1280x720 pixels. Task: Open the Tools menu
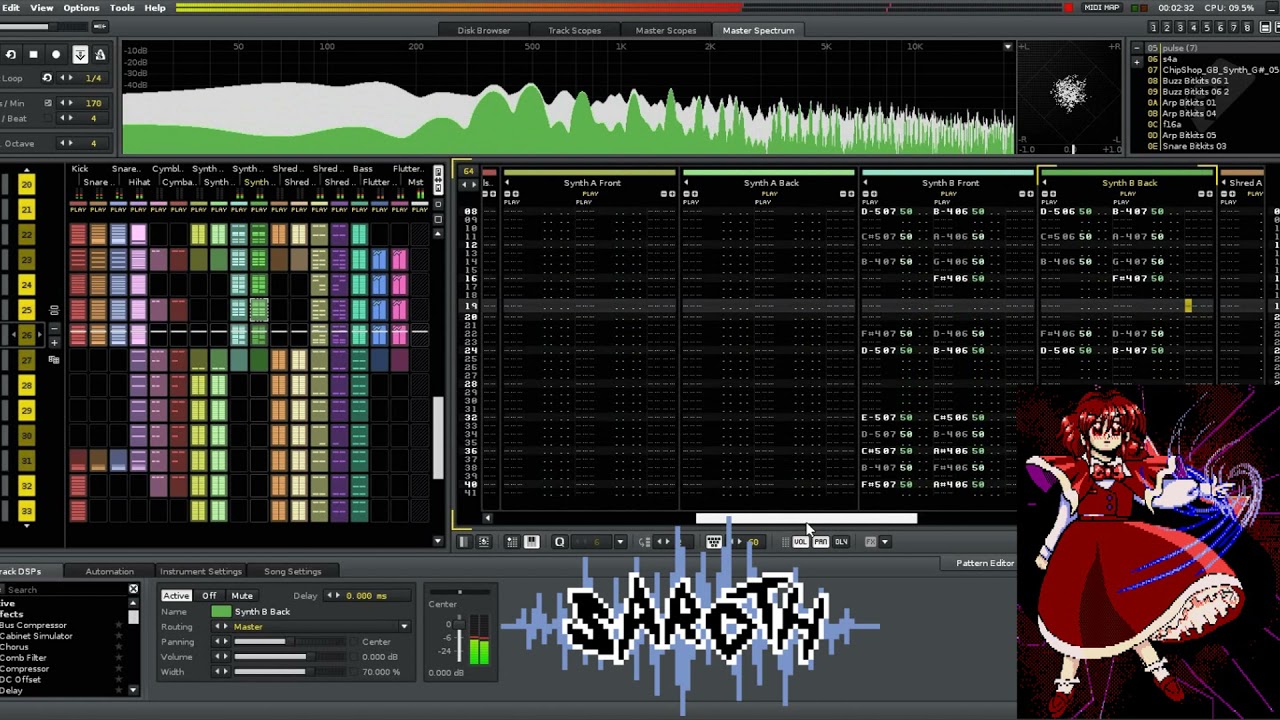coord(122,8)
